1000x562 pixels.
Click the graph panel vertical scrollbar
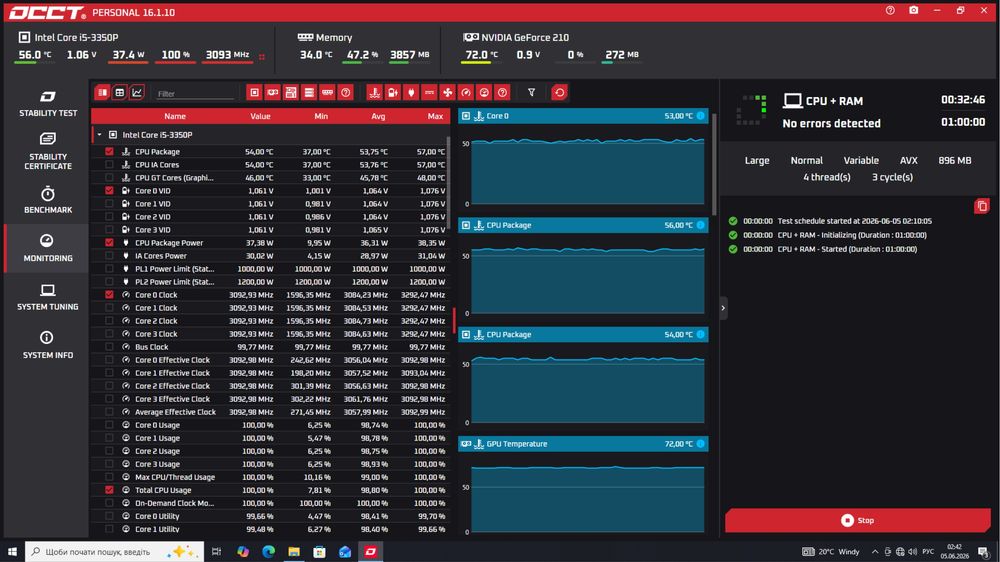tap(714, 166)
